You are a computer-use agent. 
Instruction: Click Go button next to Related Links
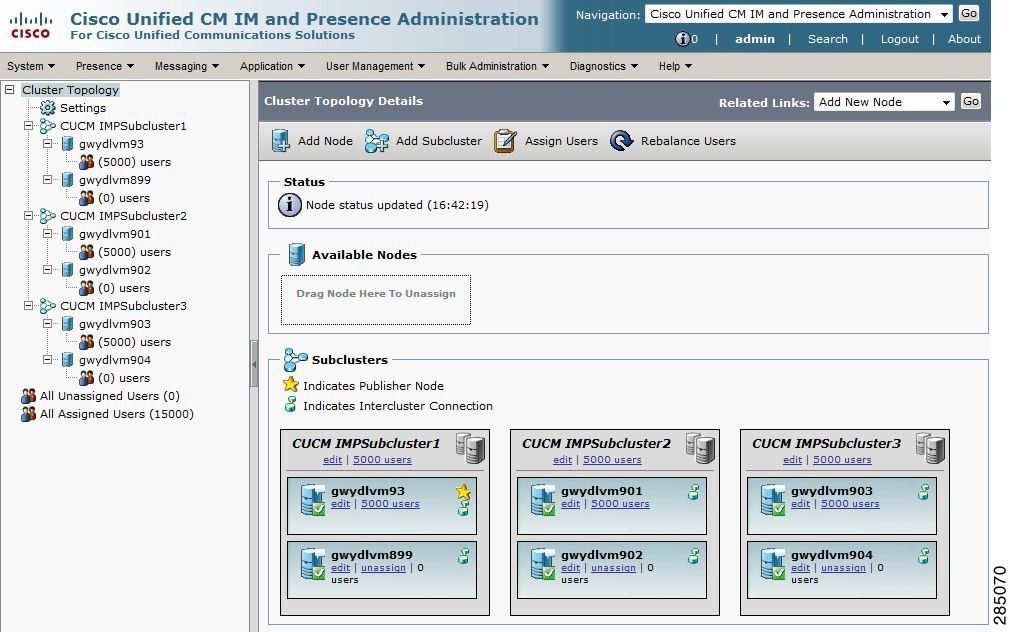pos(971,101)
